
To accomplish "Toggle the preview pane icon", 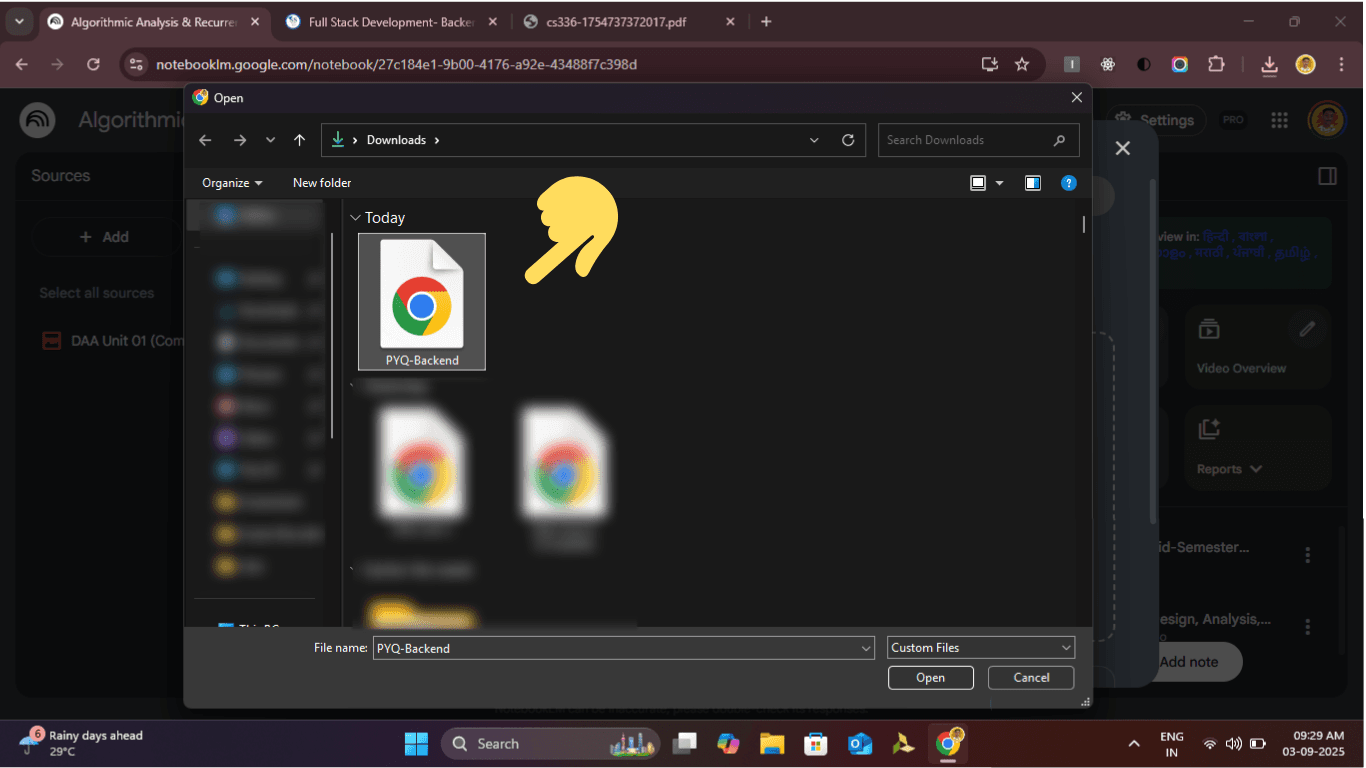I will click(1033, 183).
